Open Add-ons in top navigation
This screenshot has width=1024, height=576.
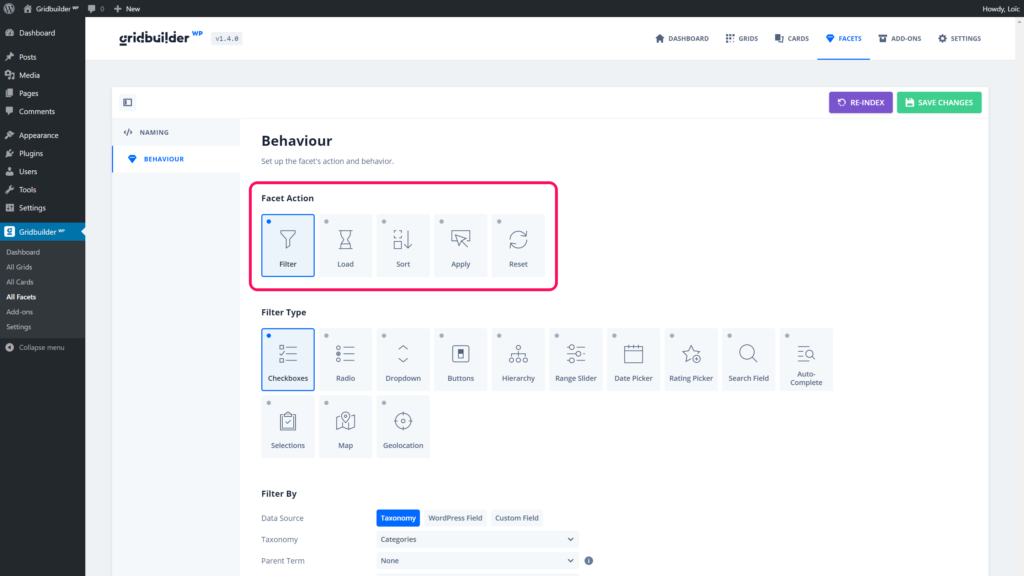pyautogui.click(x=899, y=39)
